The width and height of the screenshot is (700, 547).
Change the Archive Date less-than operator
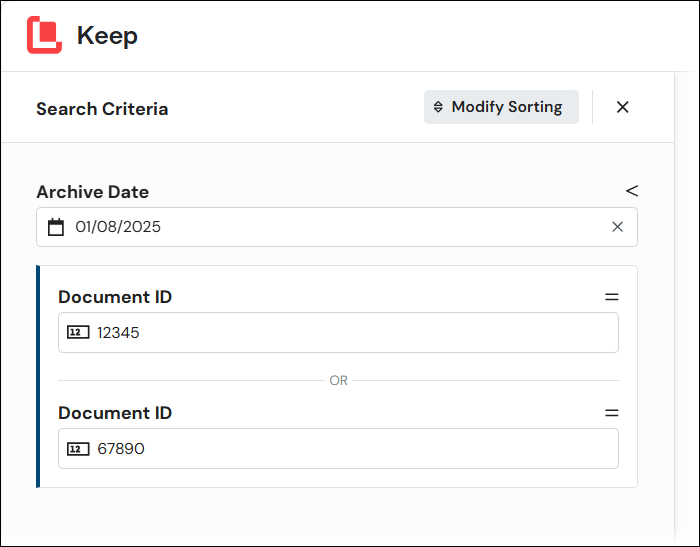(x=632, y=191)
